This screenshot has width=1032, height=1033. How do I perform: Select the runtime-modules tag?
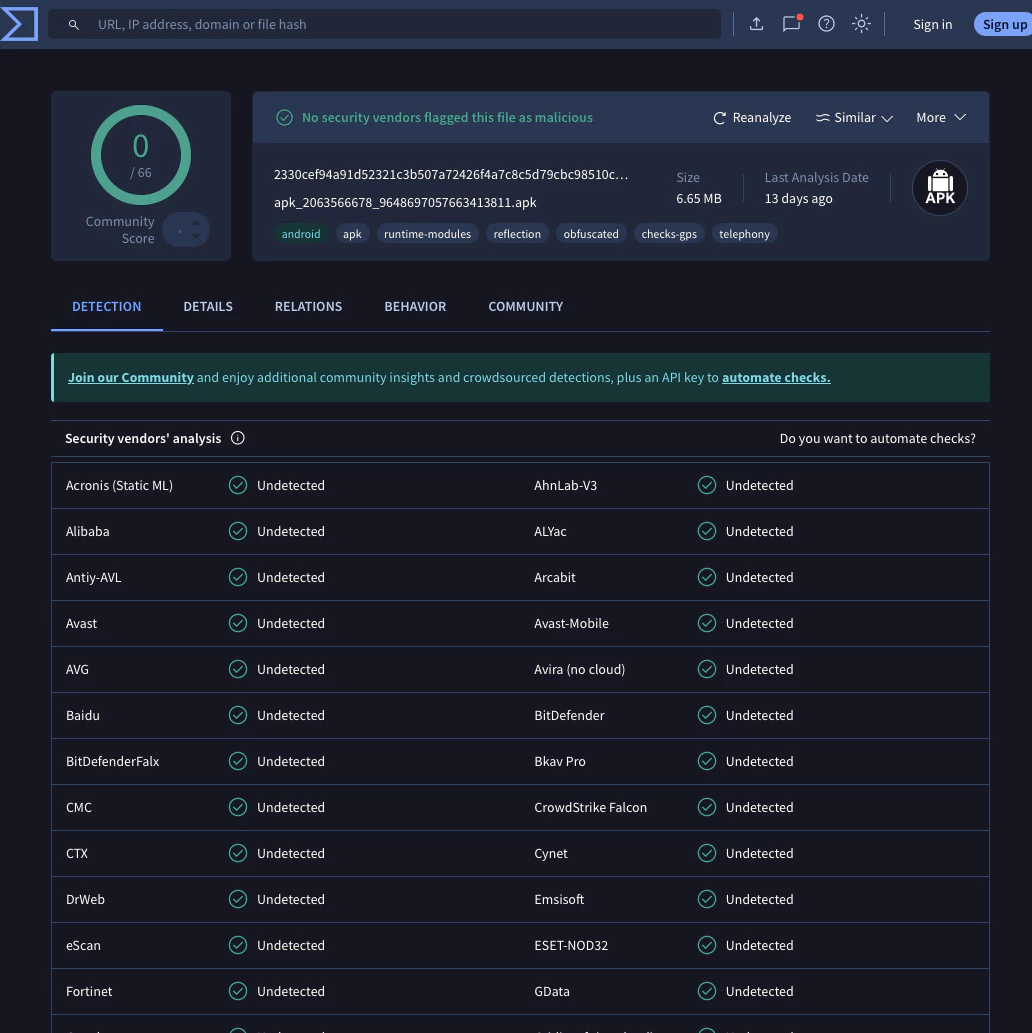[x=428, y=234]
